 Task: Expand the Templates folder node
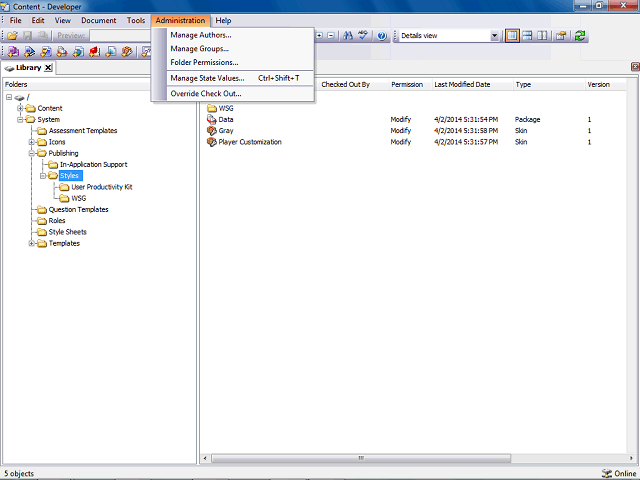(31, 243)
